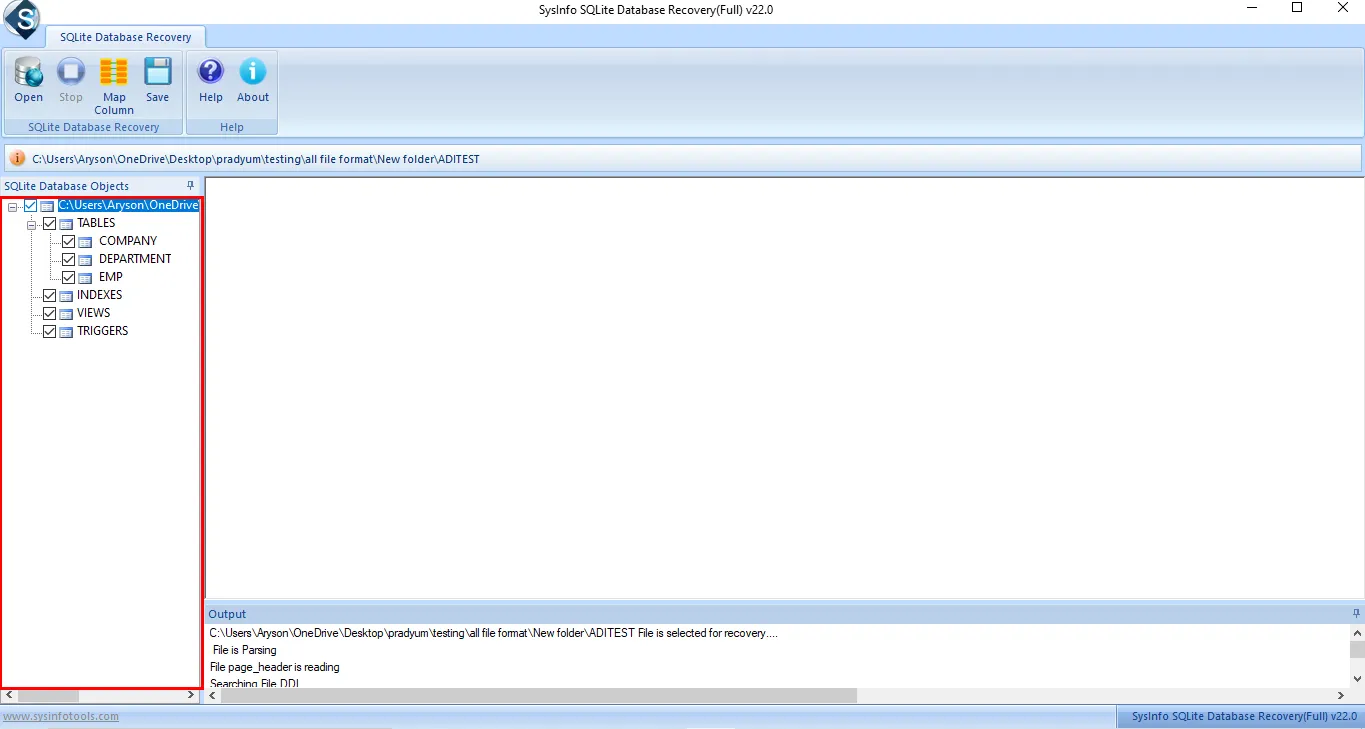Screen dimensions: 1365x729
Task: Pin the SQLite Database Objects panel
Action: [x=191, y=186]
